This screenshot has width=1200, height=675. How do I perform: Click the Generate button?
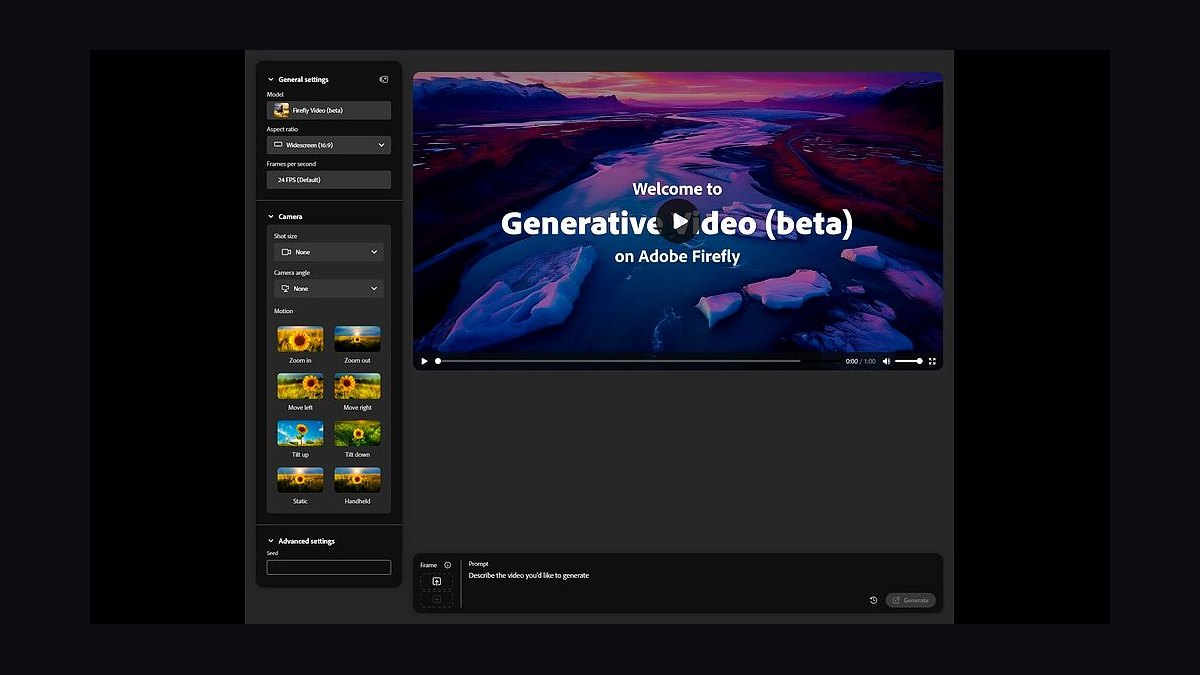coord(910,600)
